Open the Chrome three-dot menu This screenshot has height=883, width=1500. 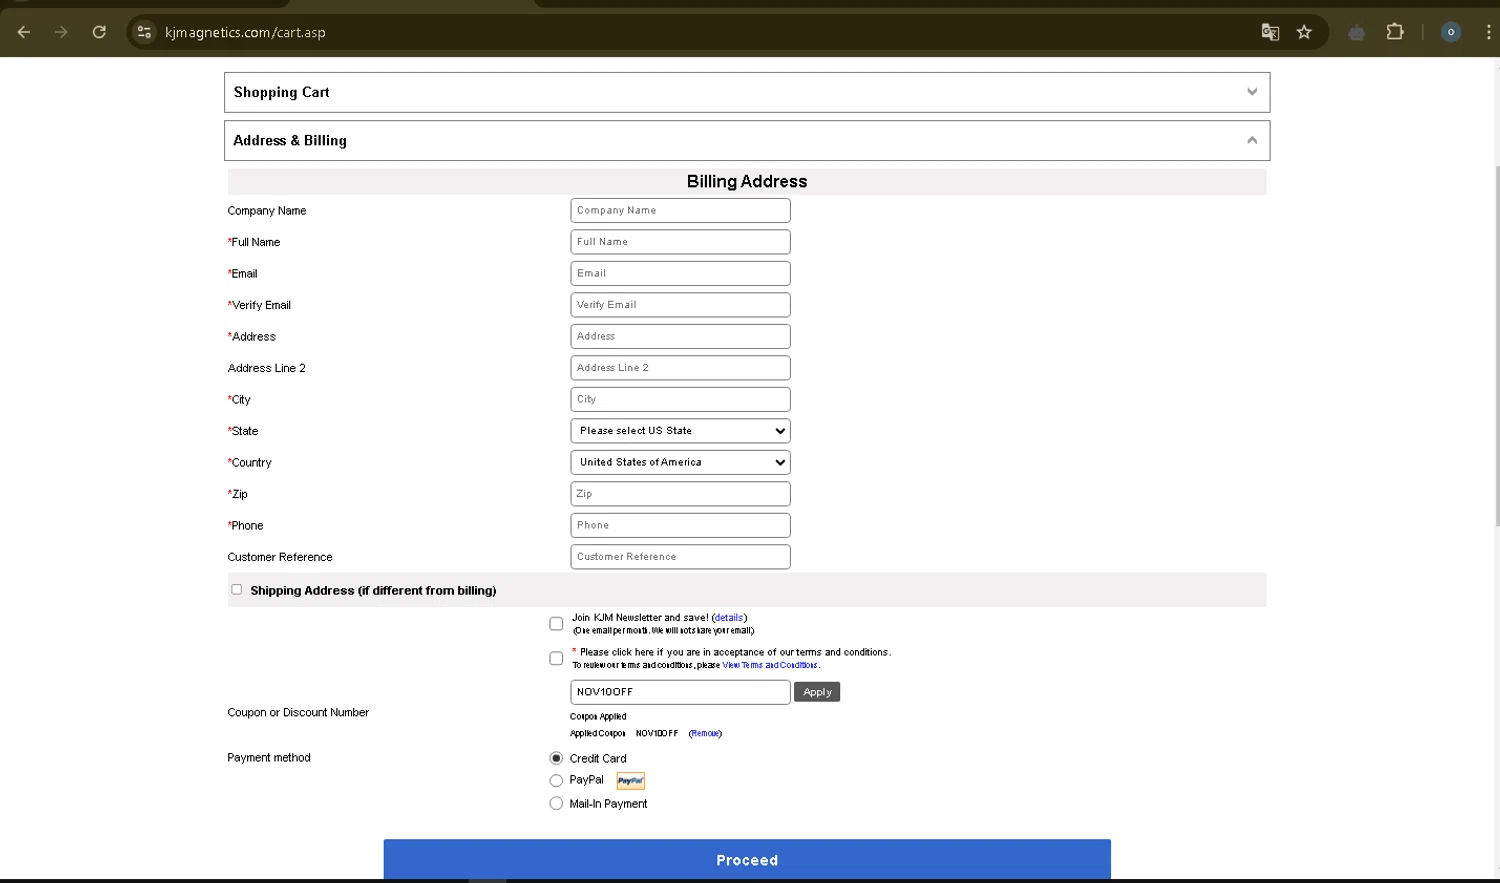click(x=1488, y=32)
